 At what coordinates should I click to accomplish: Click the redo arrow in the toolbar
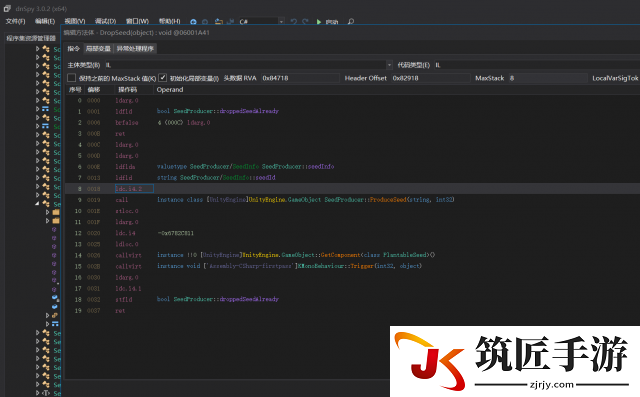(x=305, y=22)
